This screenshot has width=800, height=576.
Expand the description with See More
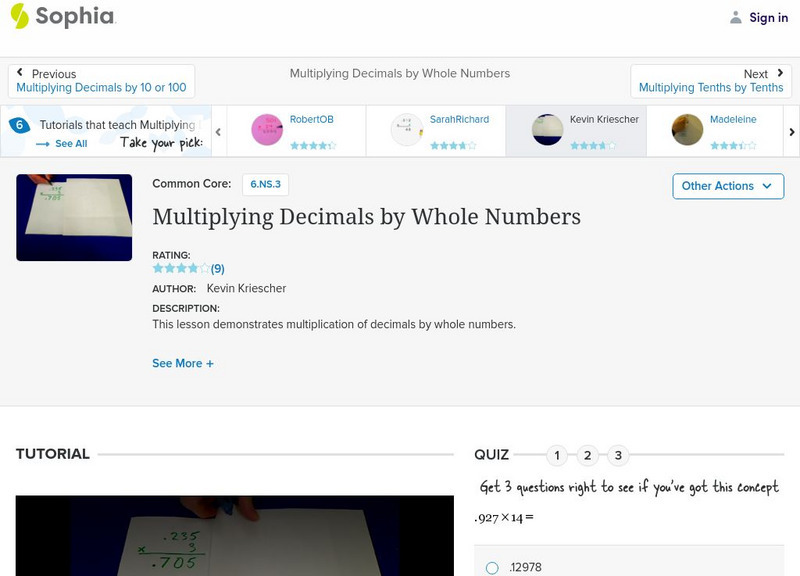pos(183,363)
